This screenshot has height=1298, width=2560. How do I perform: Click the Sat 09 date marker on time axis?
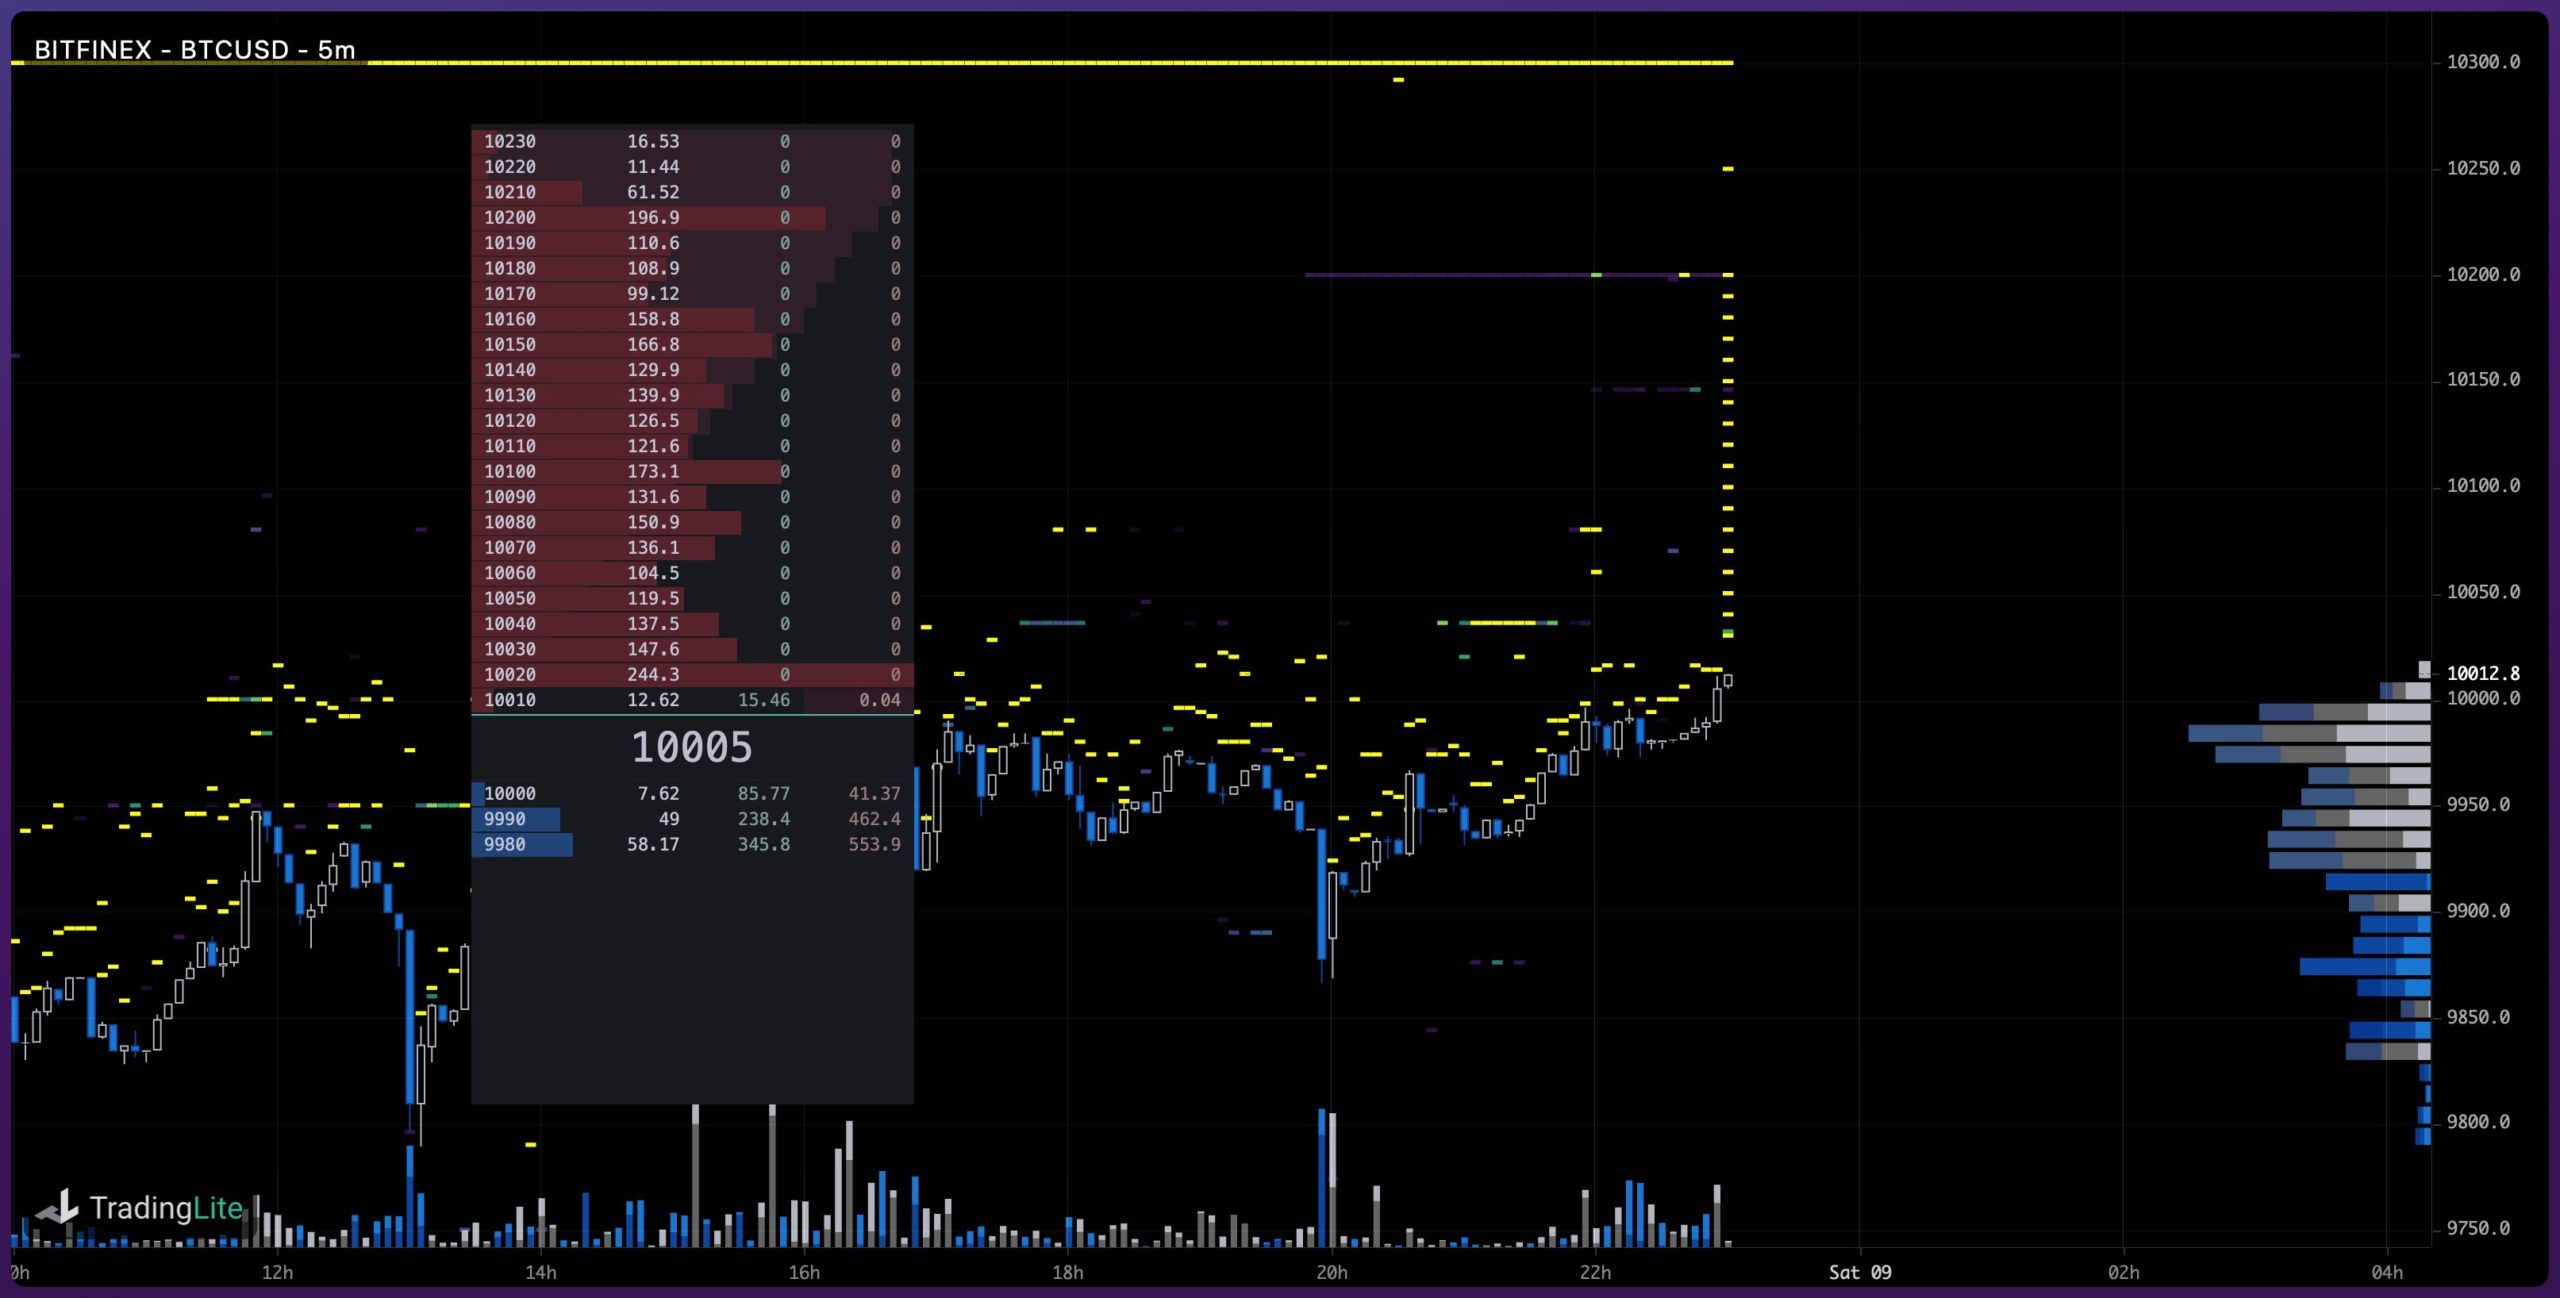click(x=1859, y=1272)
